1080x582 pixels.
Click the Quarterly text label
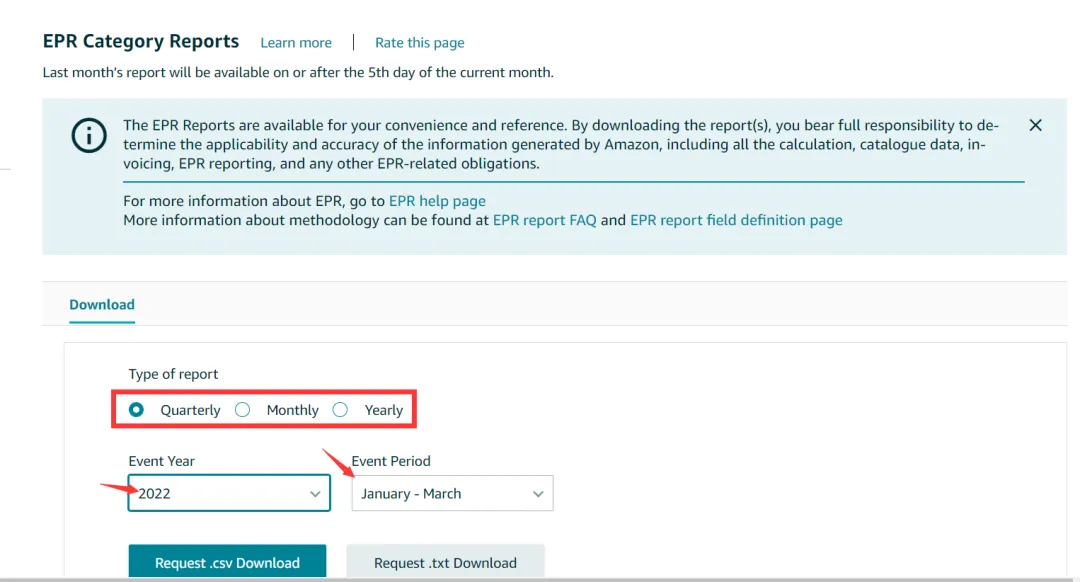tap(190, 410)
